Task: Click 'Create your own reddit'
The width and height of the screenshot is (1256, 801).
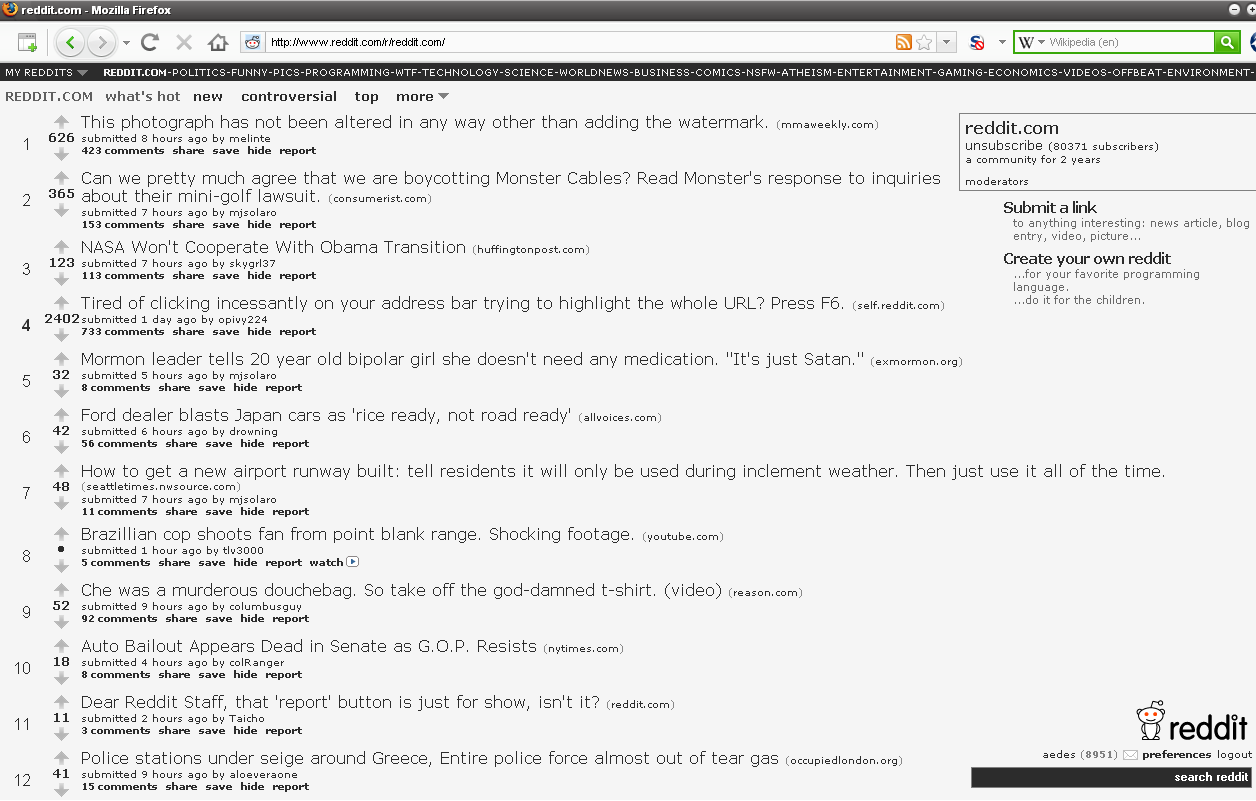Action: point(1087,259)
